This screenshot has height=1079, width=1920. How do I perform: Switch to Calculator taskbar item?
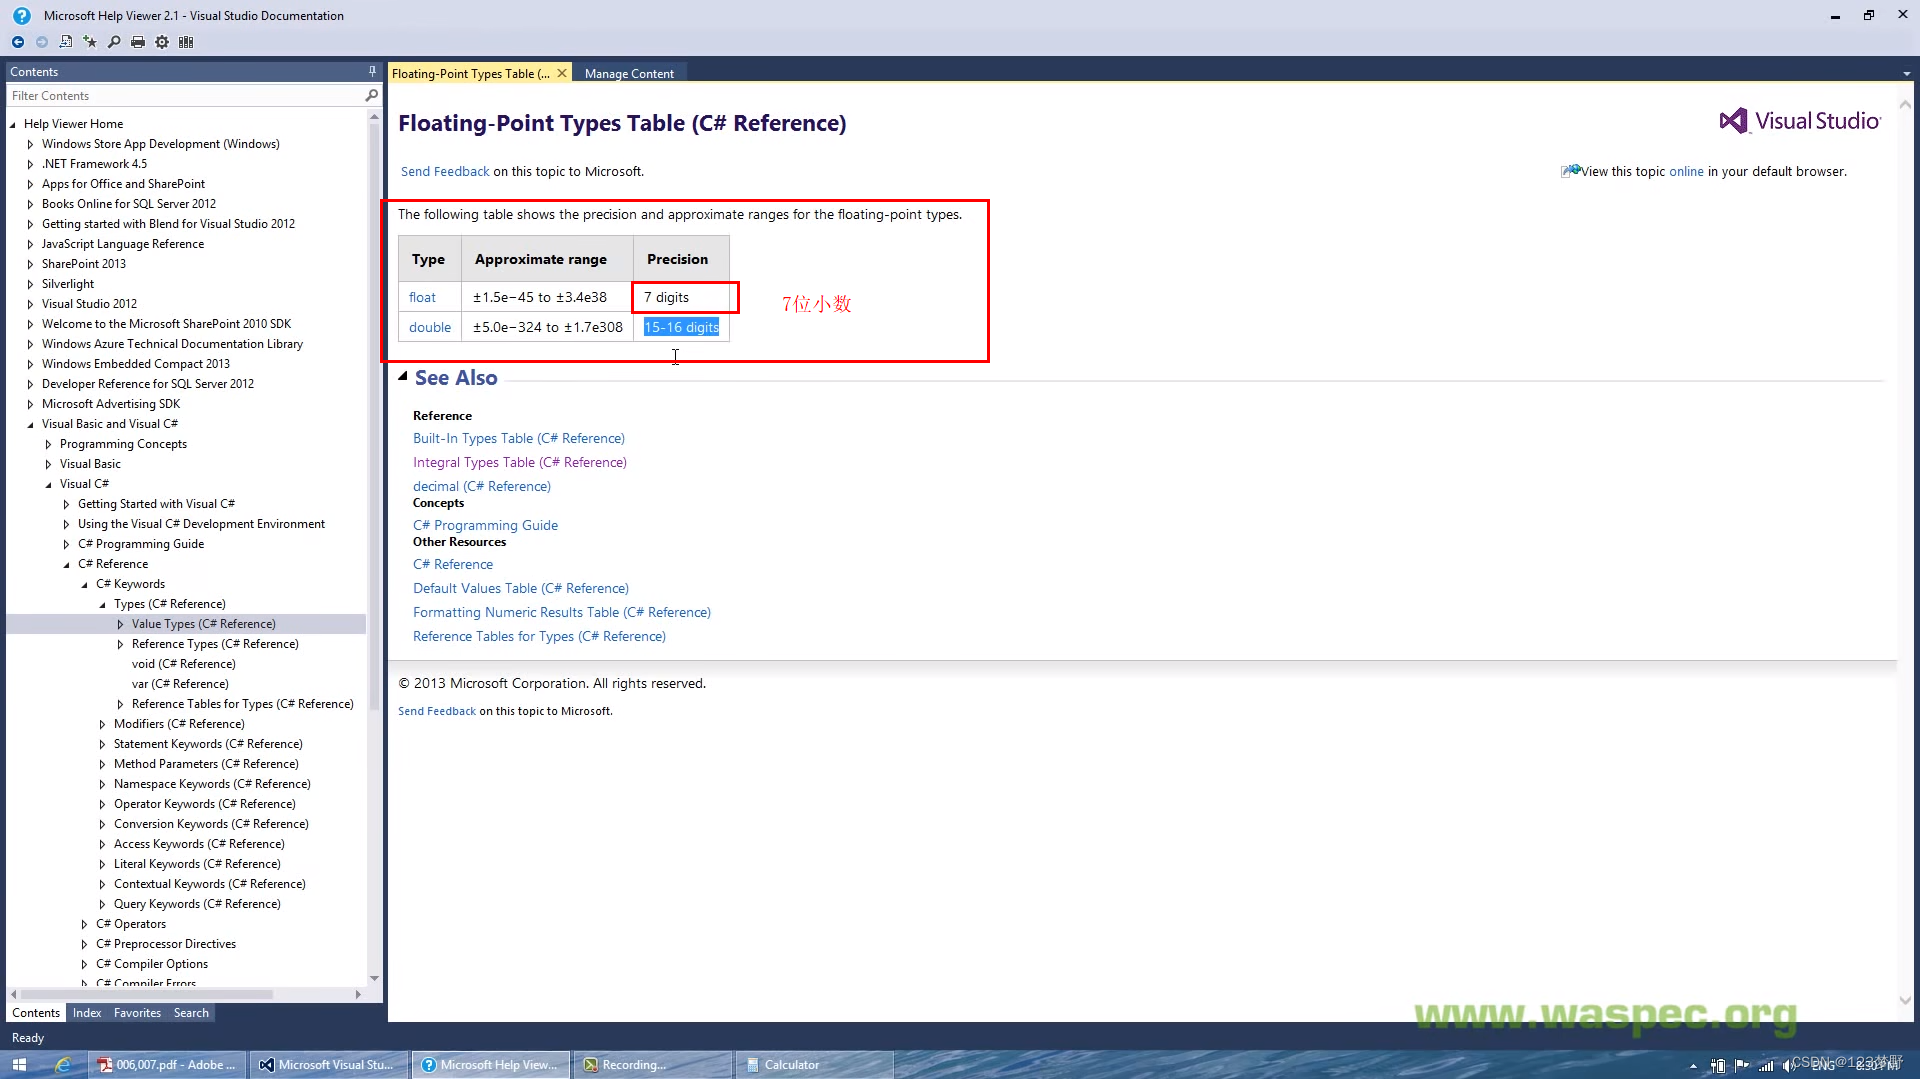(x=815, y=1064)
